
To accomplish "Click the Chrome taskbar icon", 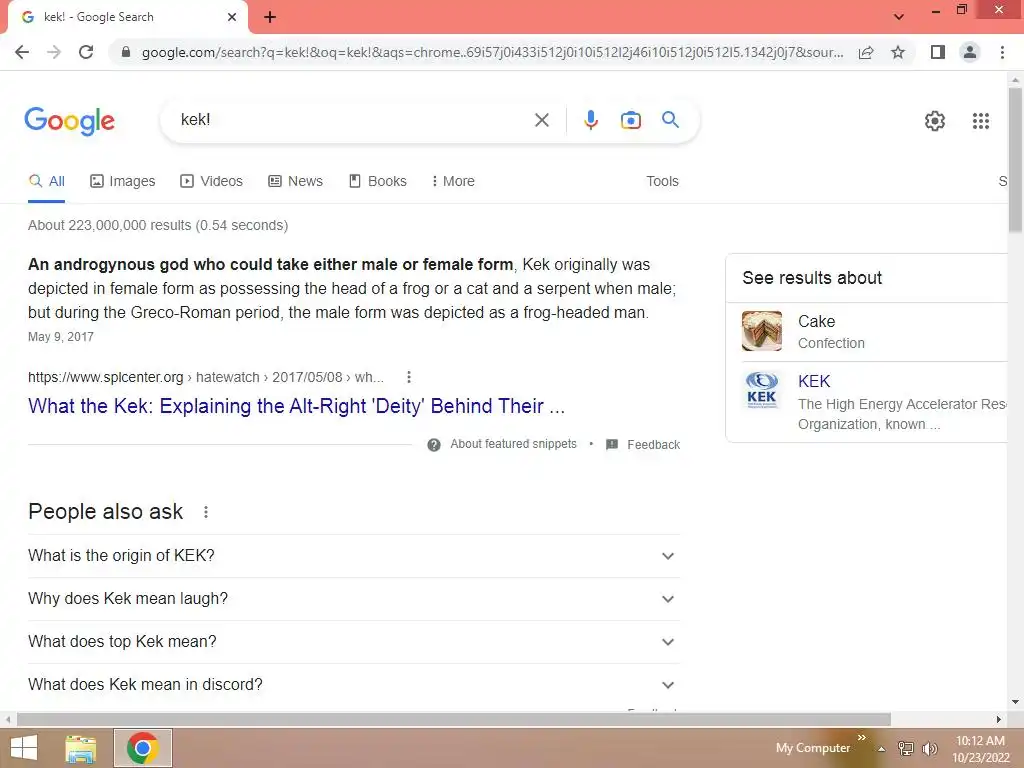I will pos(143,748).
